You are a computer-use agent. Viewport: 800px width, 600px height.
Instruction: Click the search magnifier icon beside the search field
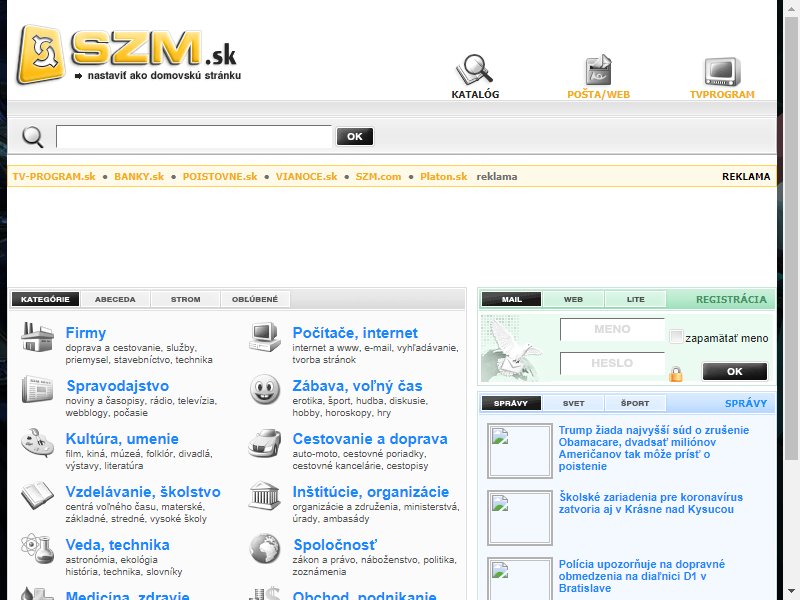coord(33,137)
